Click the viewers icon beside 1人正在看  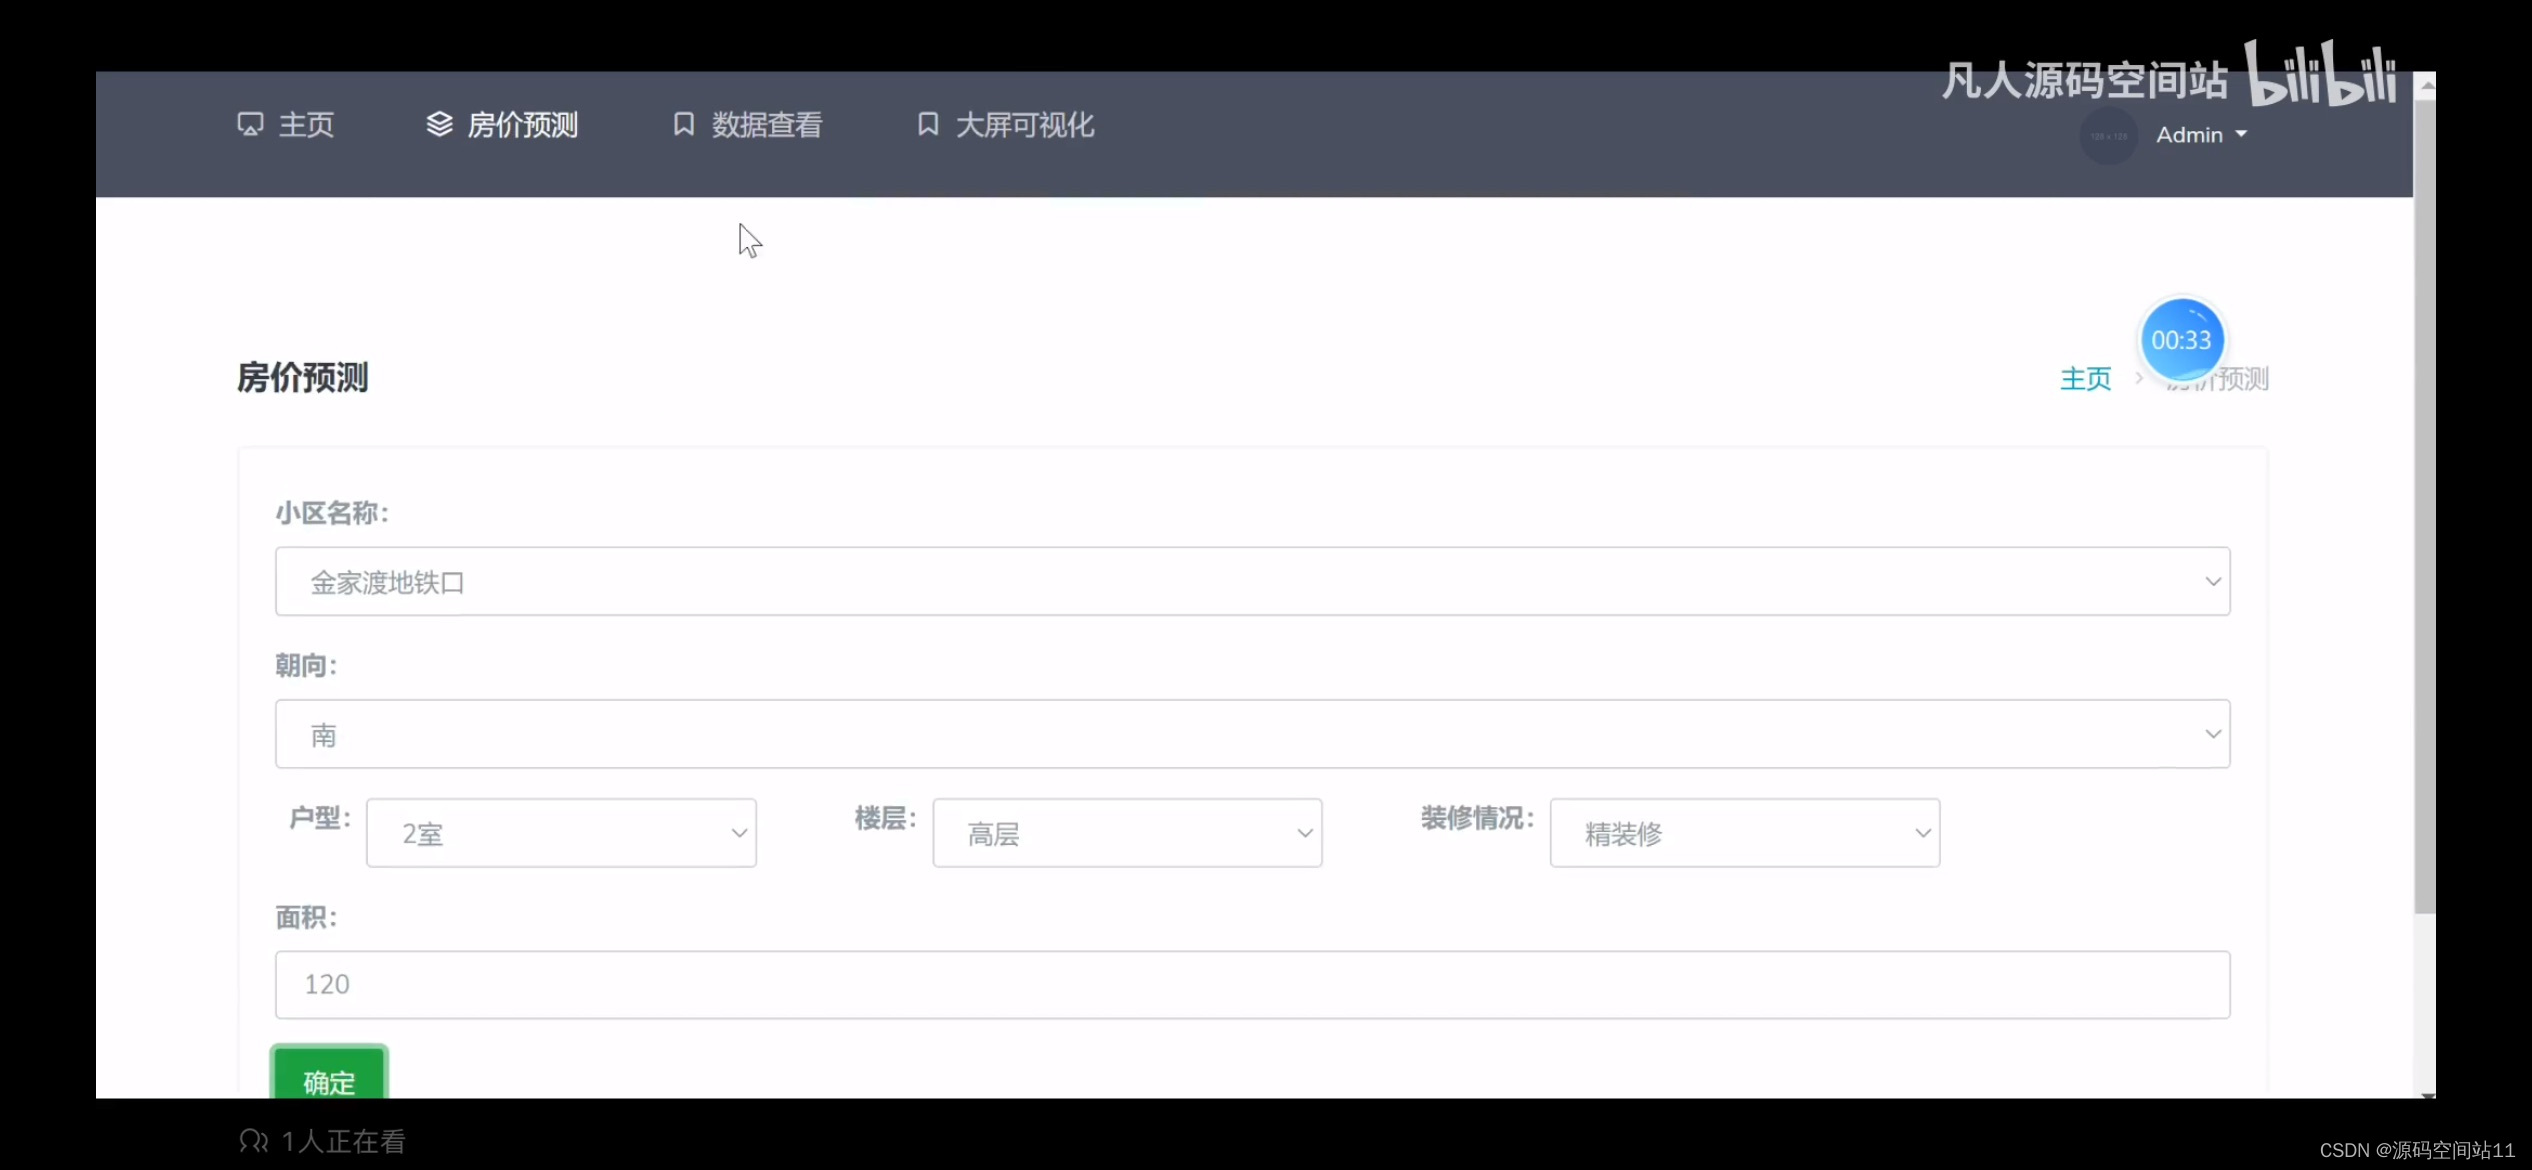(x=254, y=1141)
